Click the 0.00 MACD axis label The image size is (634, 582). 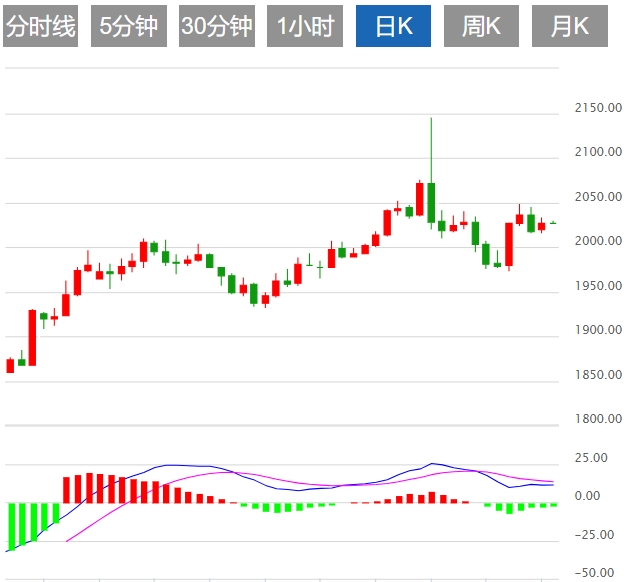[x=587, y=495]
